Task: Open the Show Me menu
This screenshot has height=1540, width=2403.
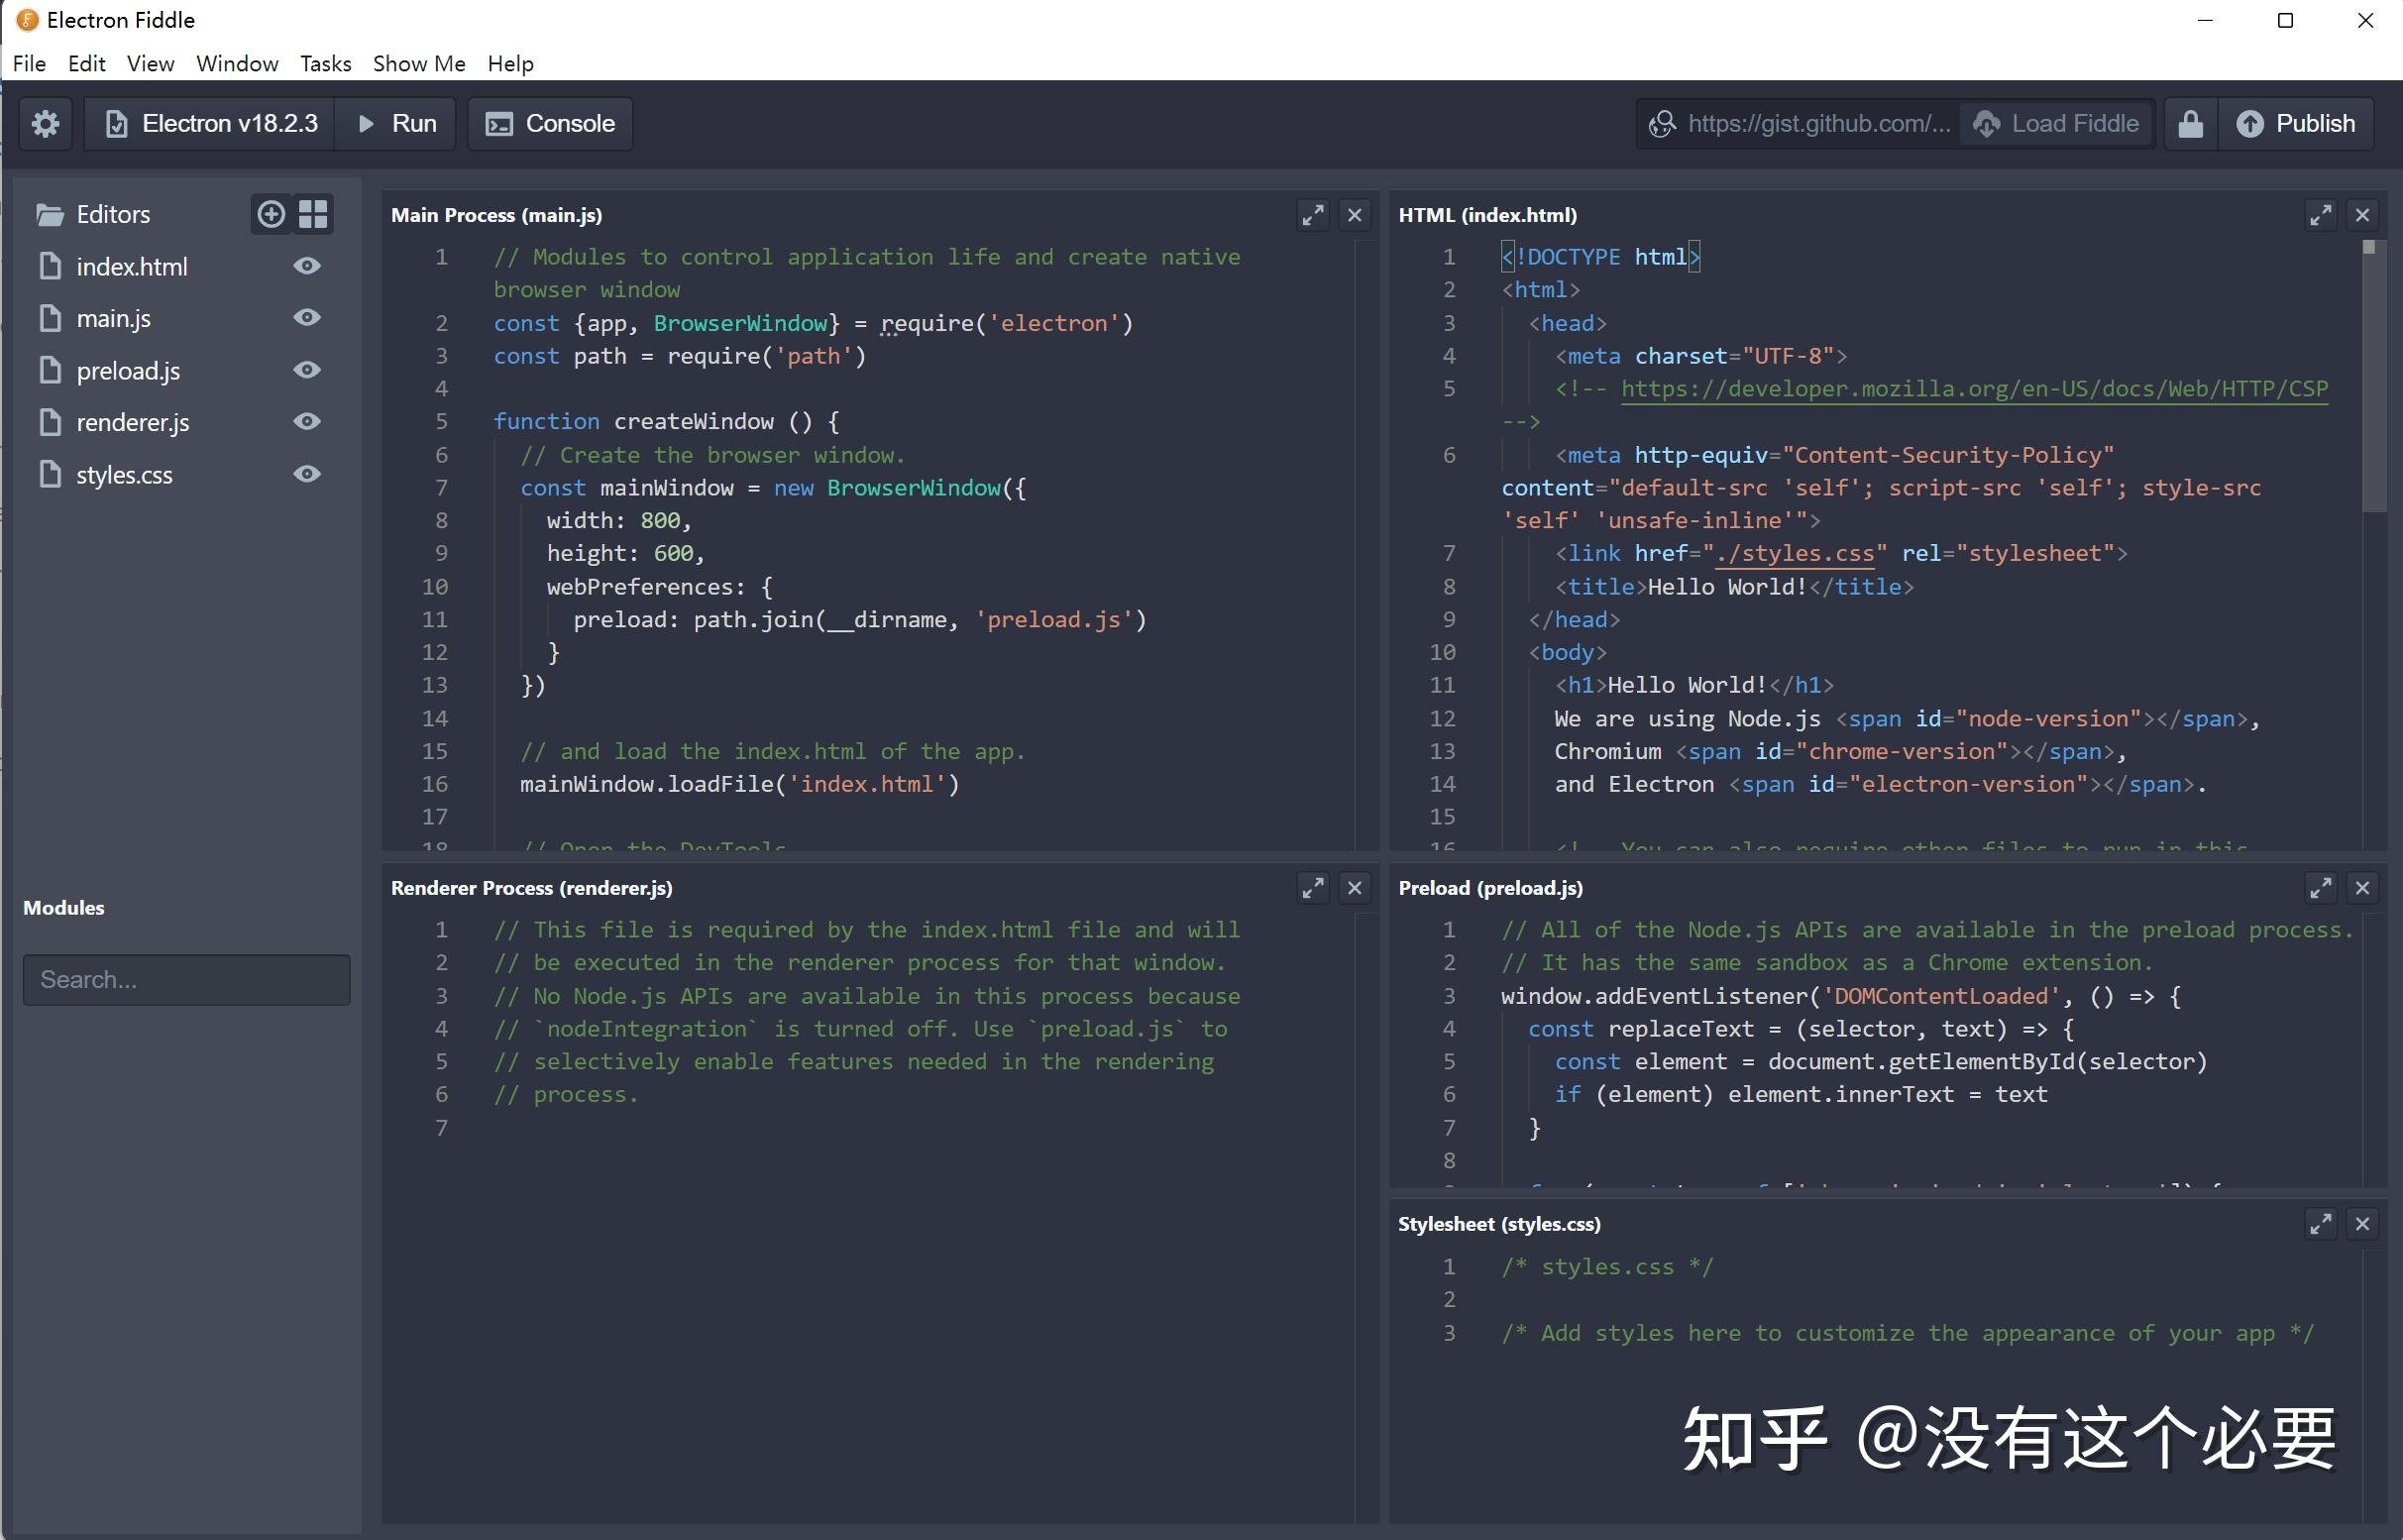Action: (x=419, y=64)
